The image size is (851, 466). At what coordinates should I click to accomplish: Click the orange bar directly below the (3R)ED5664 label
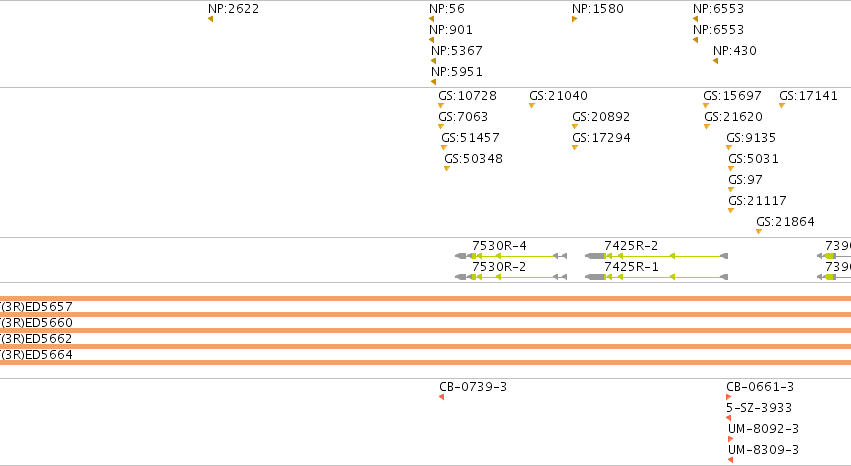pos(426,362)
